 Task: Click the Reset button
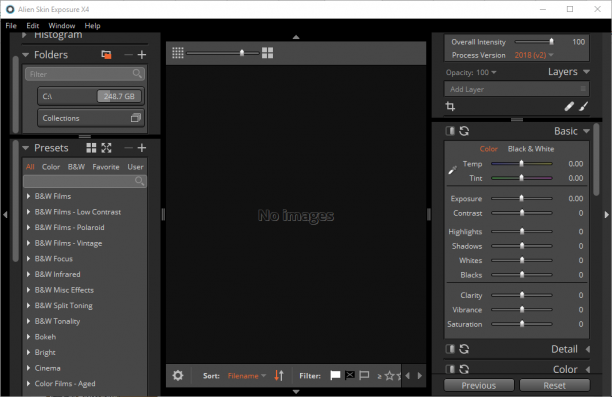tap(554, 385)
